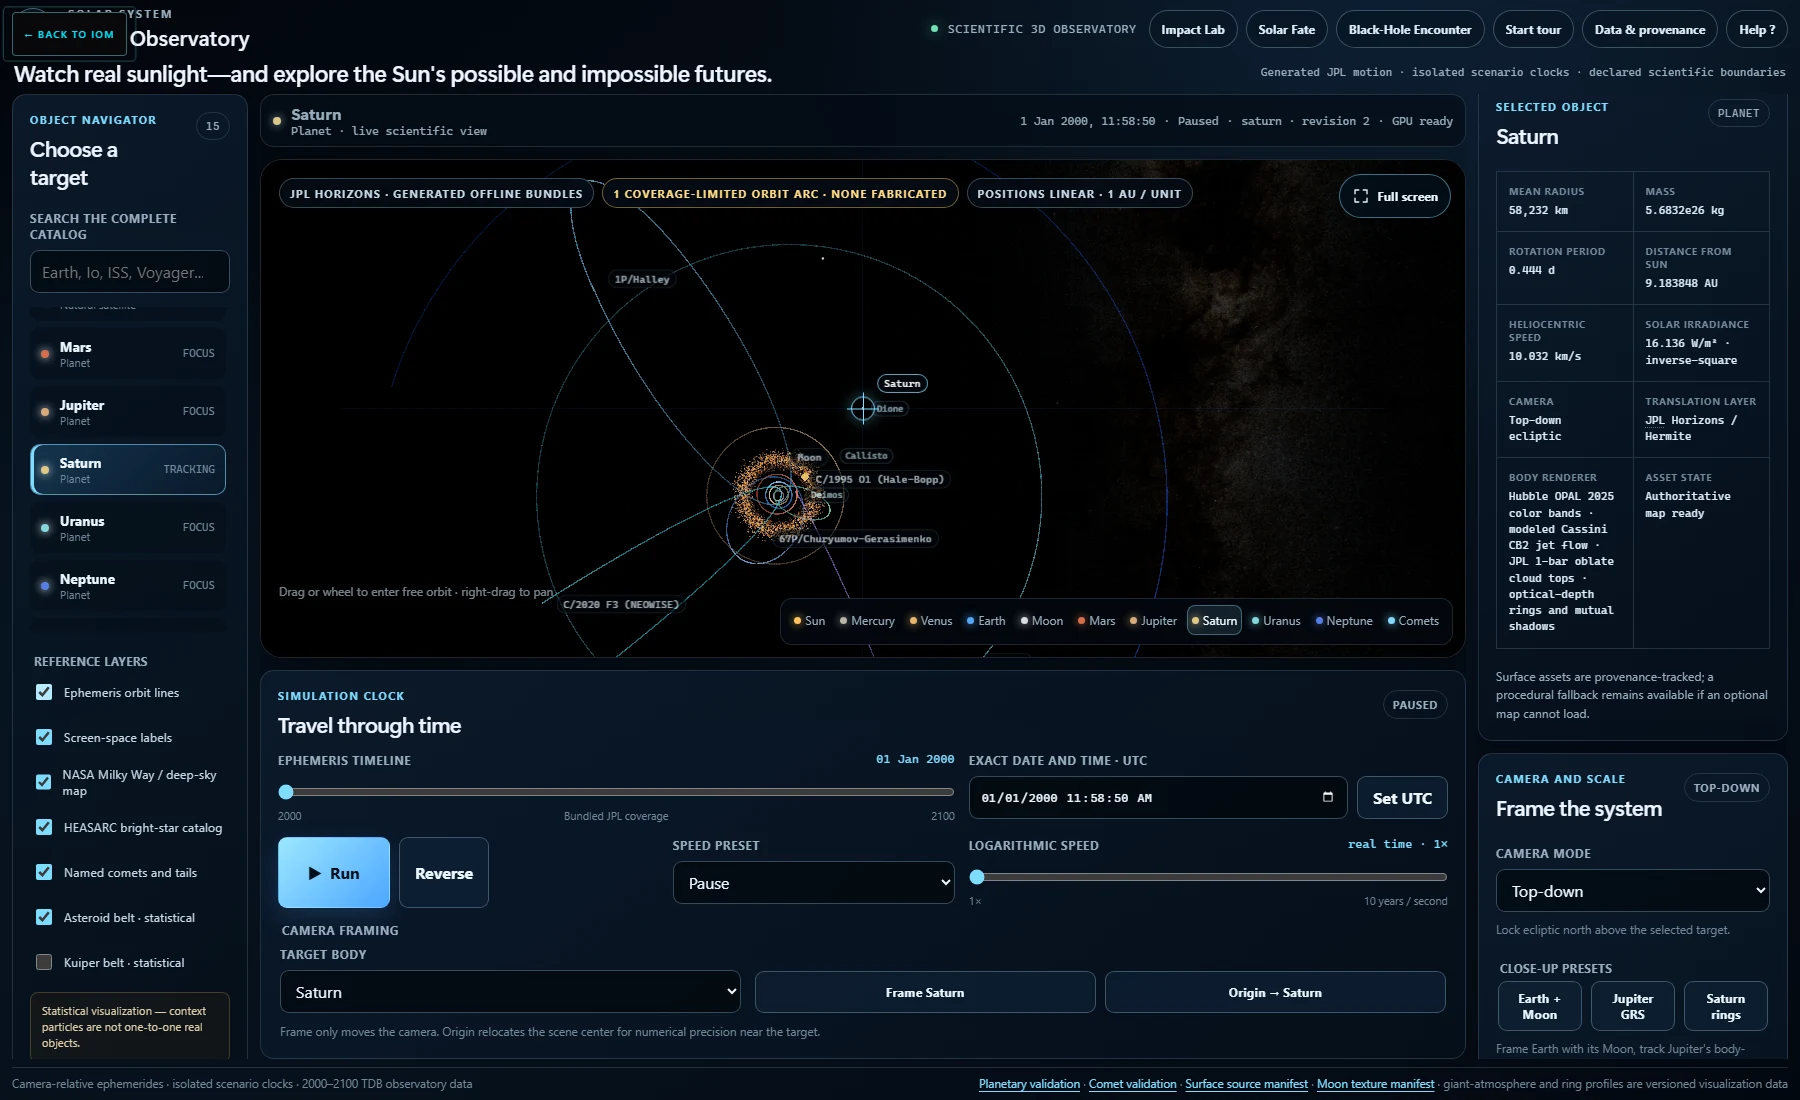
Task: Open Black-Hole Encounter scenario
Action: click(x=1410, y=30)
